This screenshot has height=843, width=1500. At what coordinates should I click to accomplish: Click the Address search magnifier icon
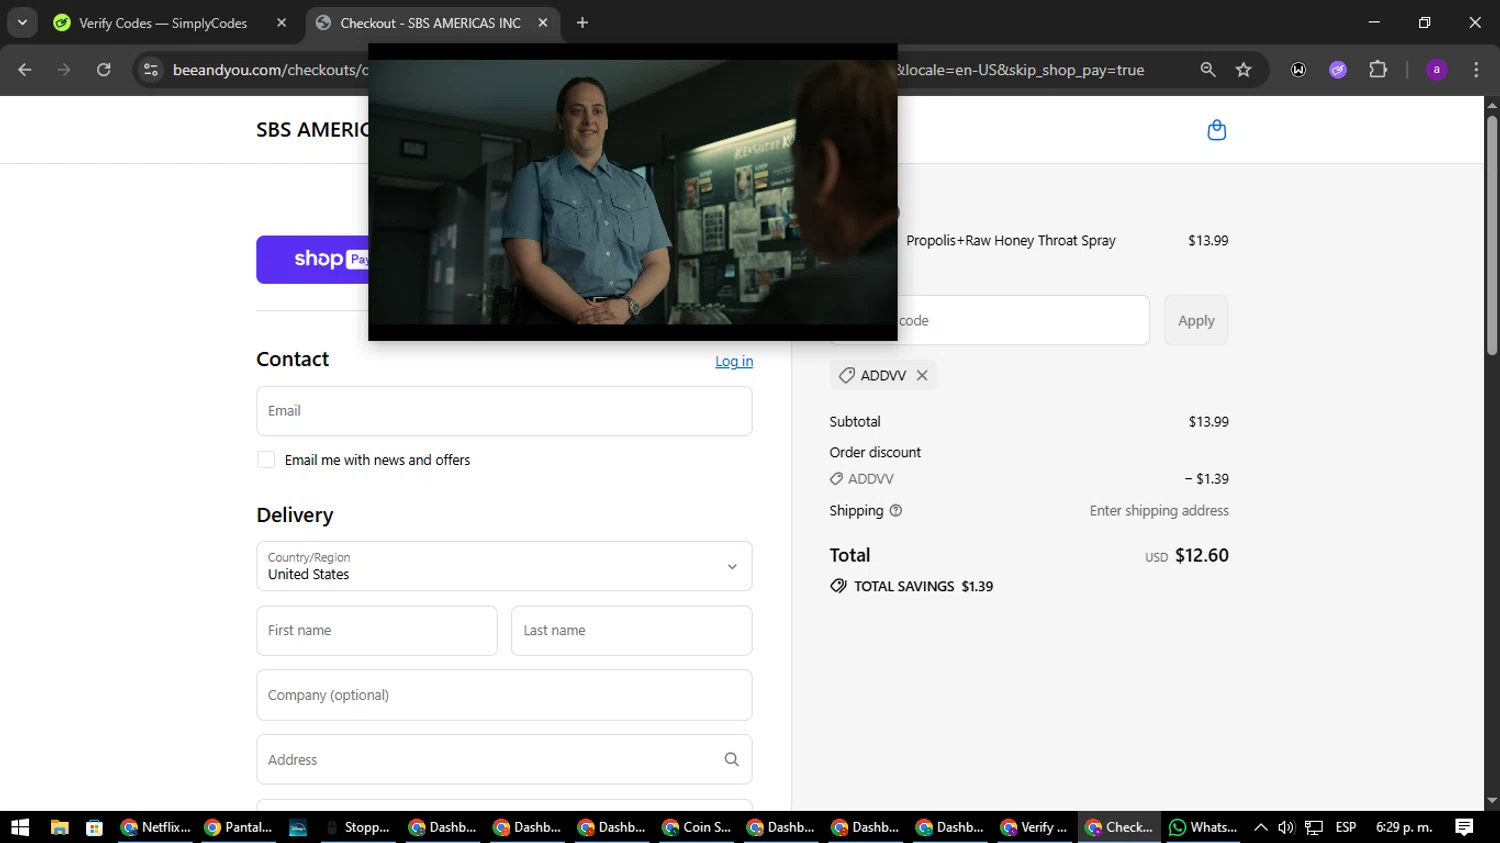tap(731, 760)
